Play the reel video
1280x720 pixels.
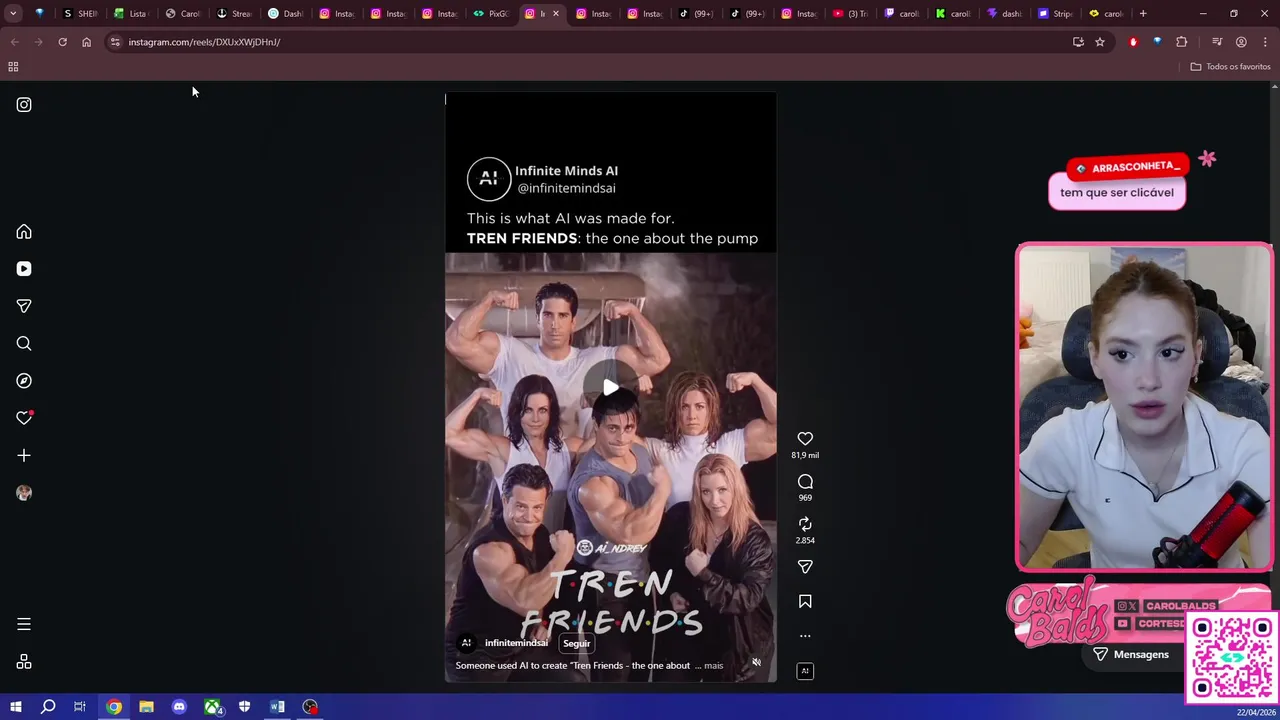coord(610,388)
